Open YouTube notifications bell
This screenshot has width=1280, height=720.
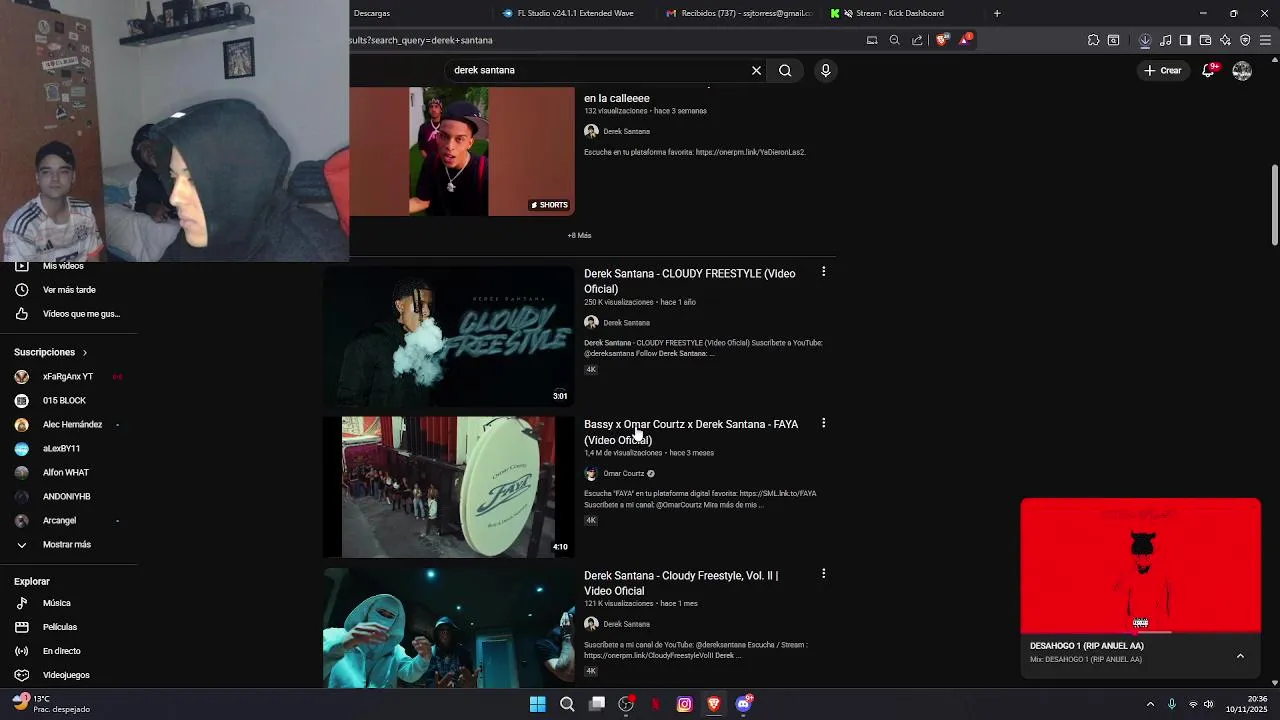(x=1208, y=70)
